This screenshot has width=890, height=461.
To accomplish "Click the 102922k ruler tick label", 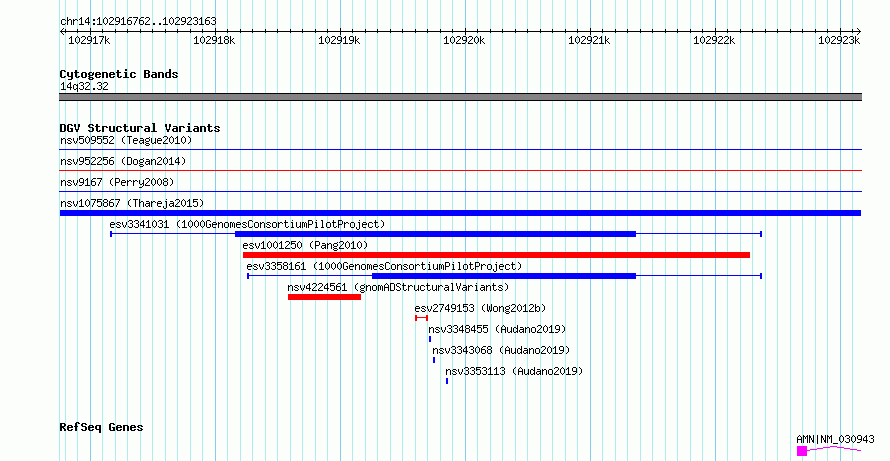I will [714, 40].
